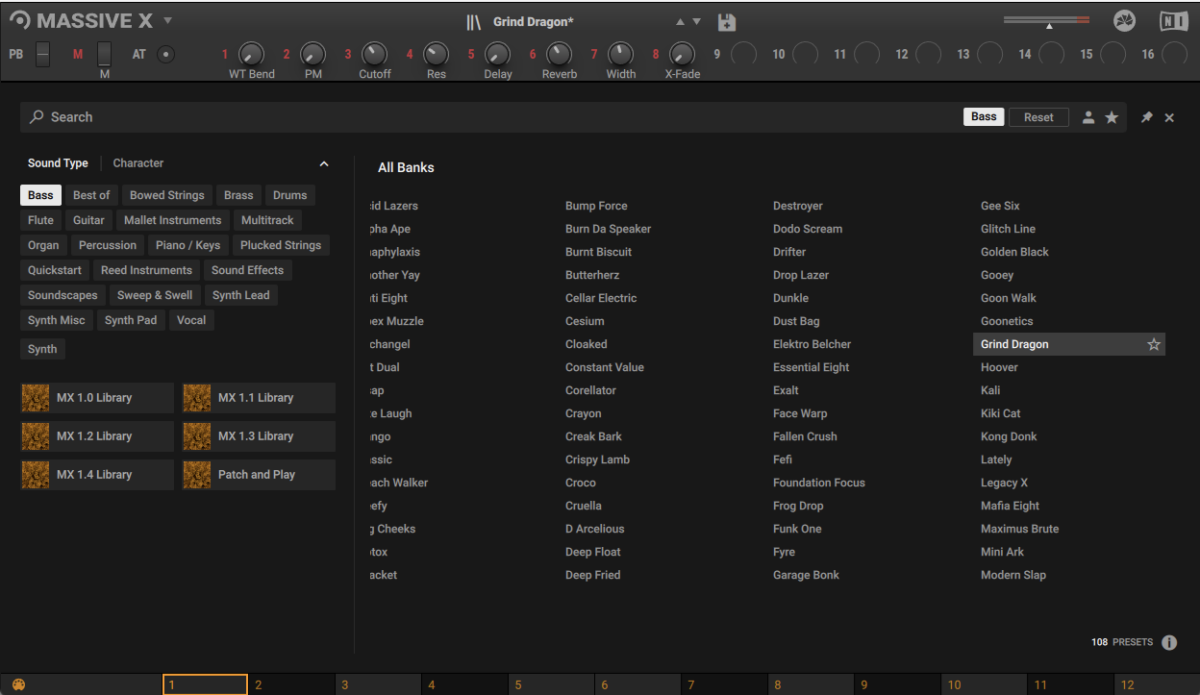
Task: Select the MX 1.3 Library bank
Action: point(259,436)
